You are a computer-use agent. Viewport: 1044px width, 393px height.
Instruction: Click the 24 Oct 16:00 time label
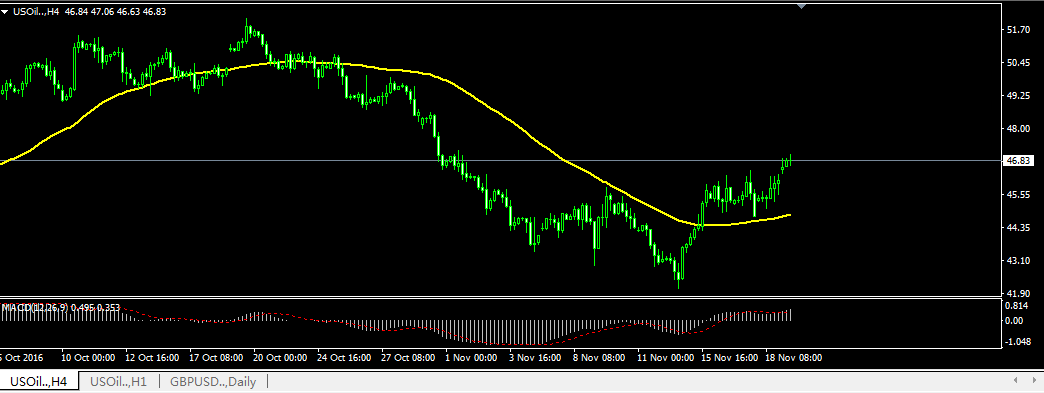tap(345, 358)
